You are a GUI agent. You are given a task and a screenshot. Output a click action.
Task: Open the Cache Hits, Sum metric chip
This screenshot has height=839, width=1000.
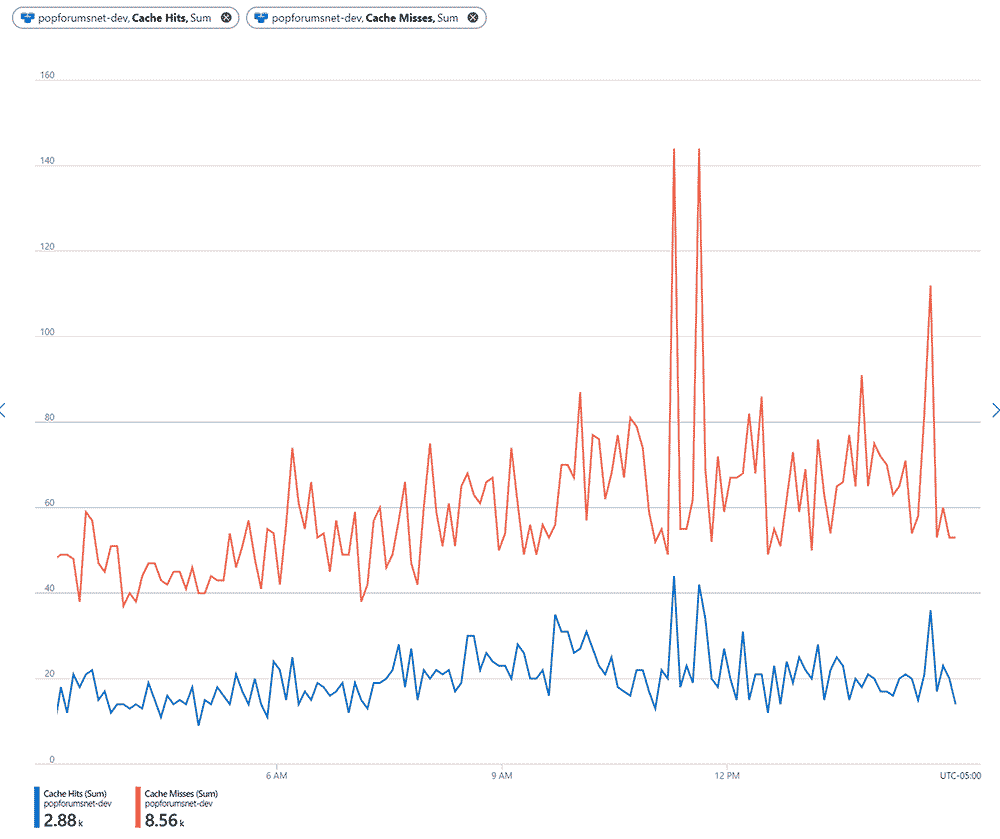[131, 18]
